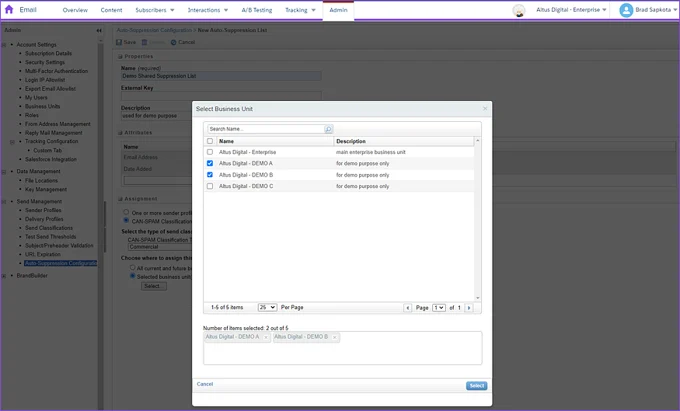Click Save in the page toolbar
Viewport: 680px width, 411px height.
tap(126, 42)
